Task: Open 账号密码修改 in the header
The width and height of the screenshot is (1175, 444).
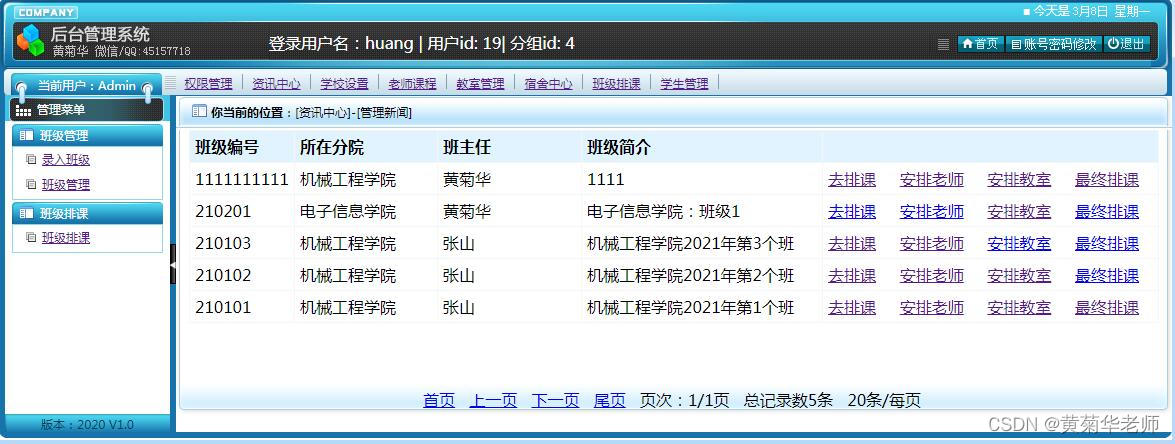Action: point(1054,44)
